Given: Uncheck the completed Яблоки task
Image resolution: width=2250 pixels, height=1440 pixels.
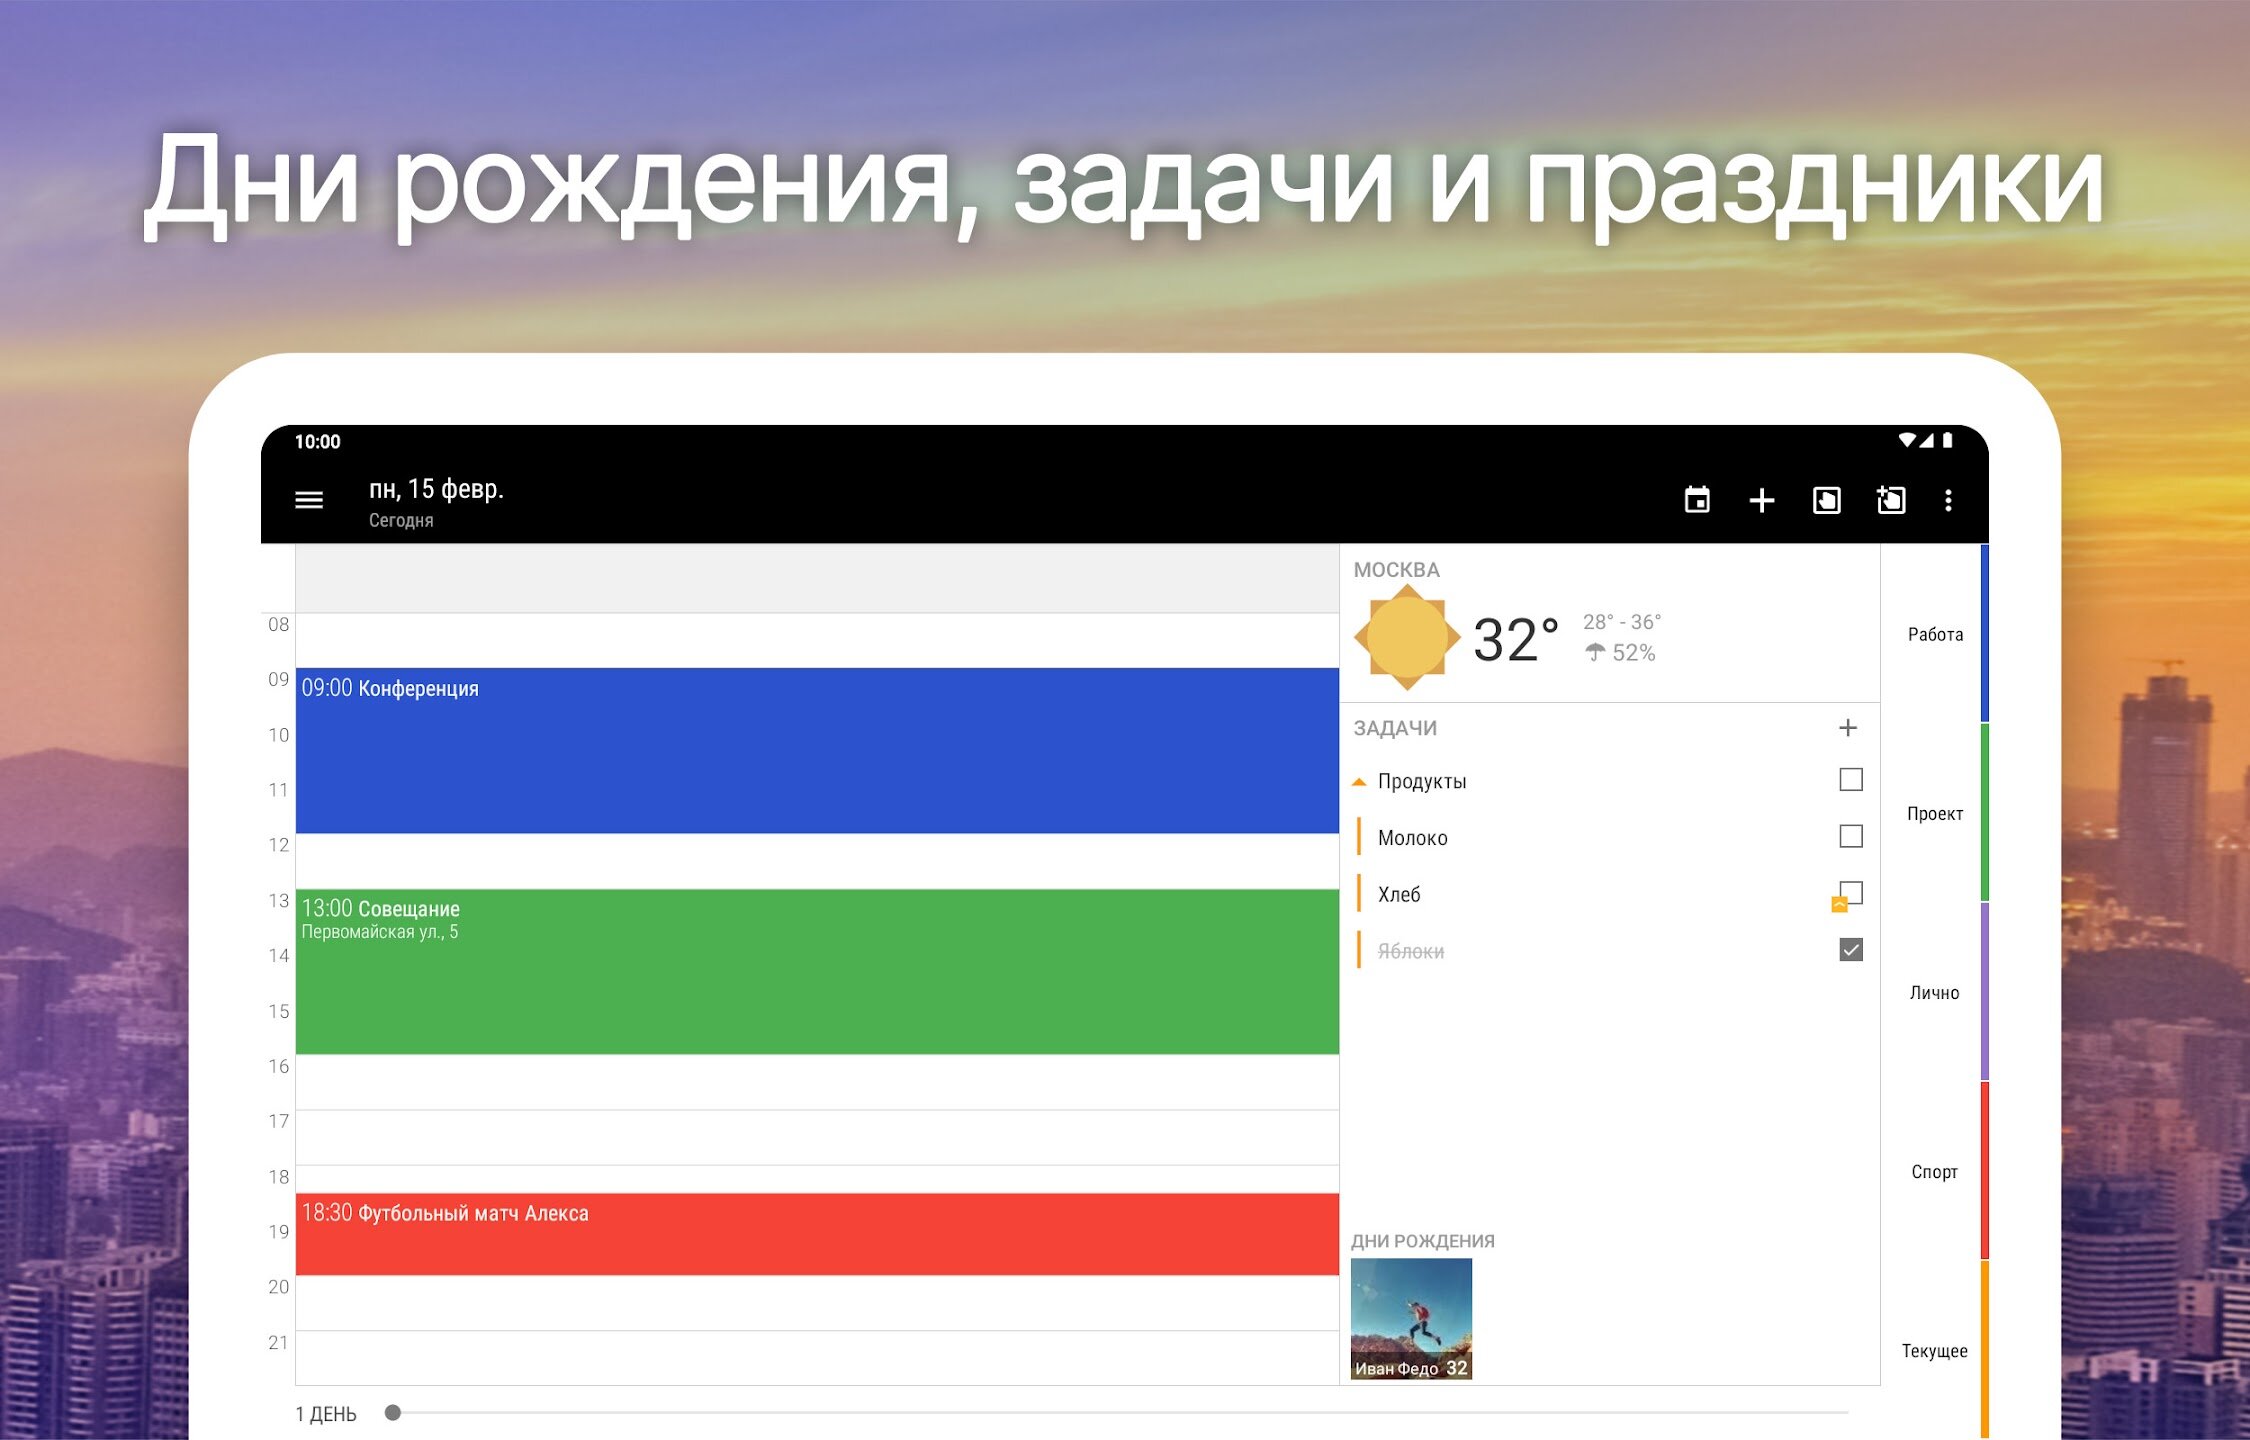Looking at the screenshot, I should (x=1851, y=950).
